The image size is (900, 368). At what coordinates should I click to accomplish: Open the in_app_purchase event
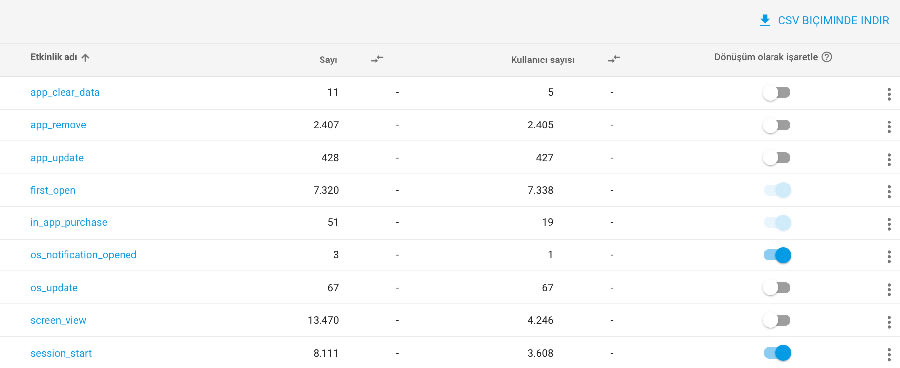(x=69, y=222)
